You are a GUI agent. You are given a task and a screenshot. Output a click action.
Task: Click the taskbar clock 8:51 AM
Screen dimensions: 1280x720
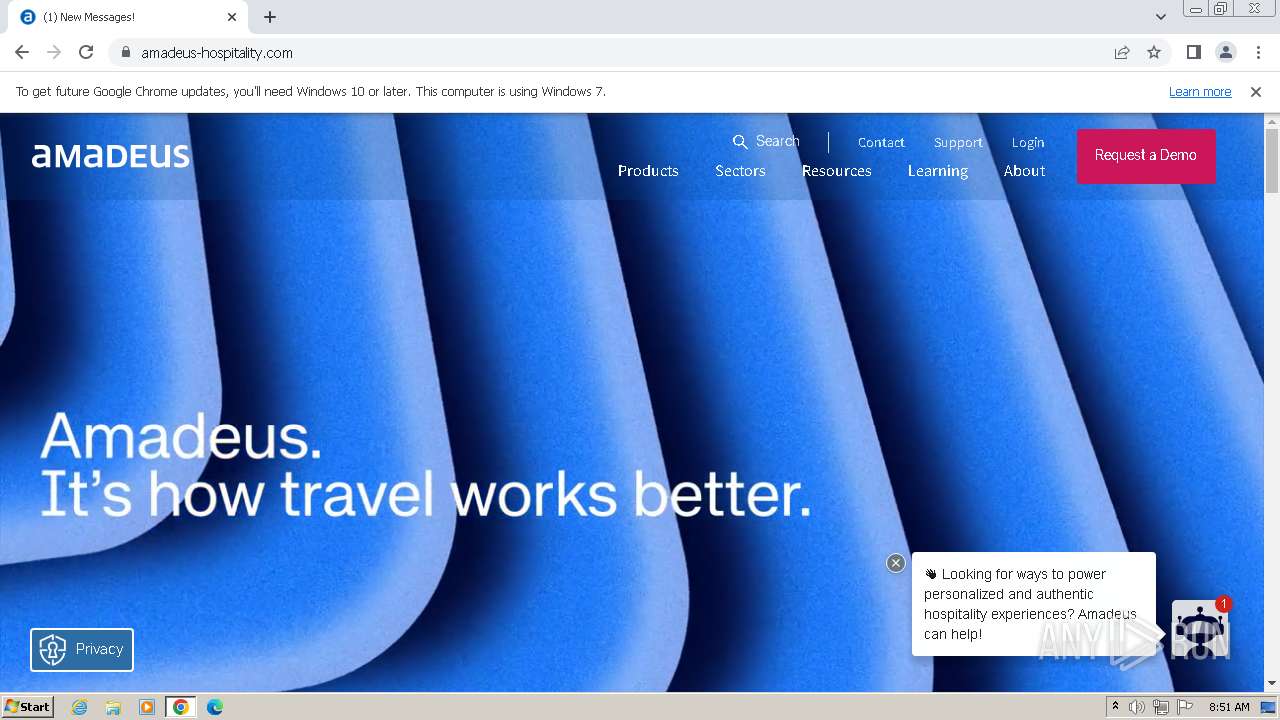1229,707
